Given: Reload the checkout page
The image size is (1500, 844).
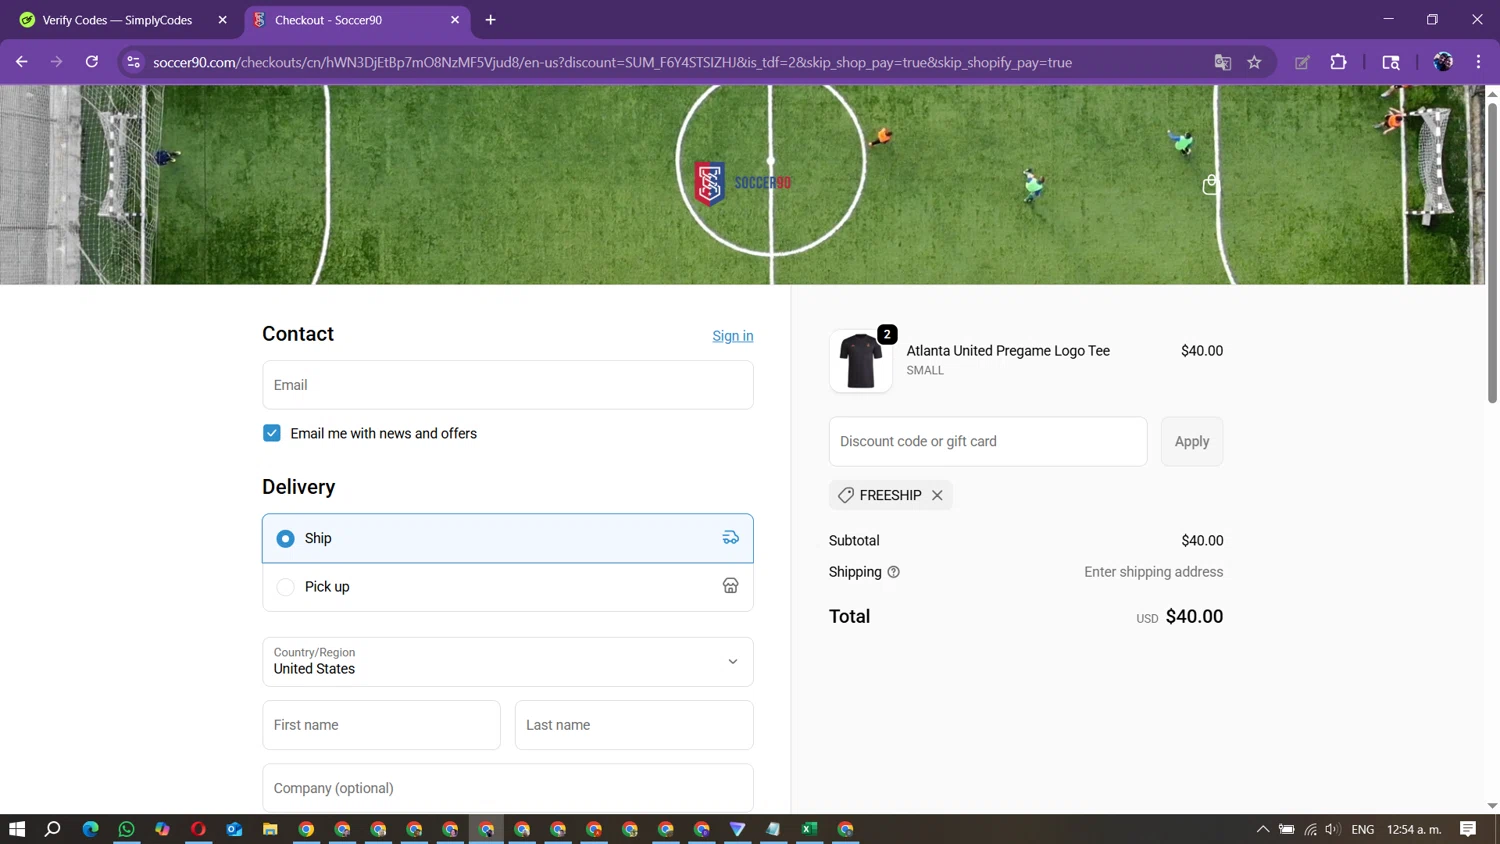Looking at the screenshot, I should [x=92, y=62].
